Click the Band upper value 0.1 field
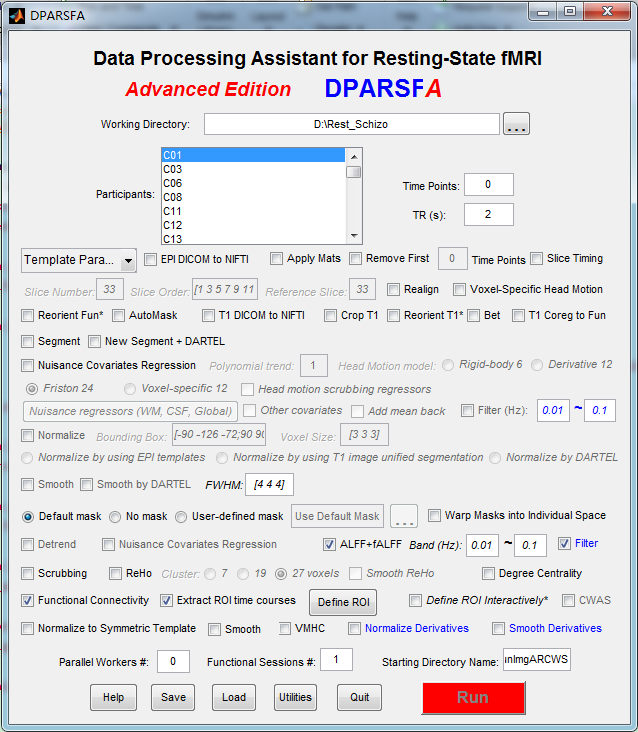Image resolution: width=638 pixels, height=732 pixels. point(530,545)
